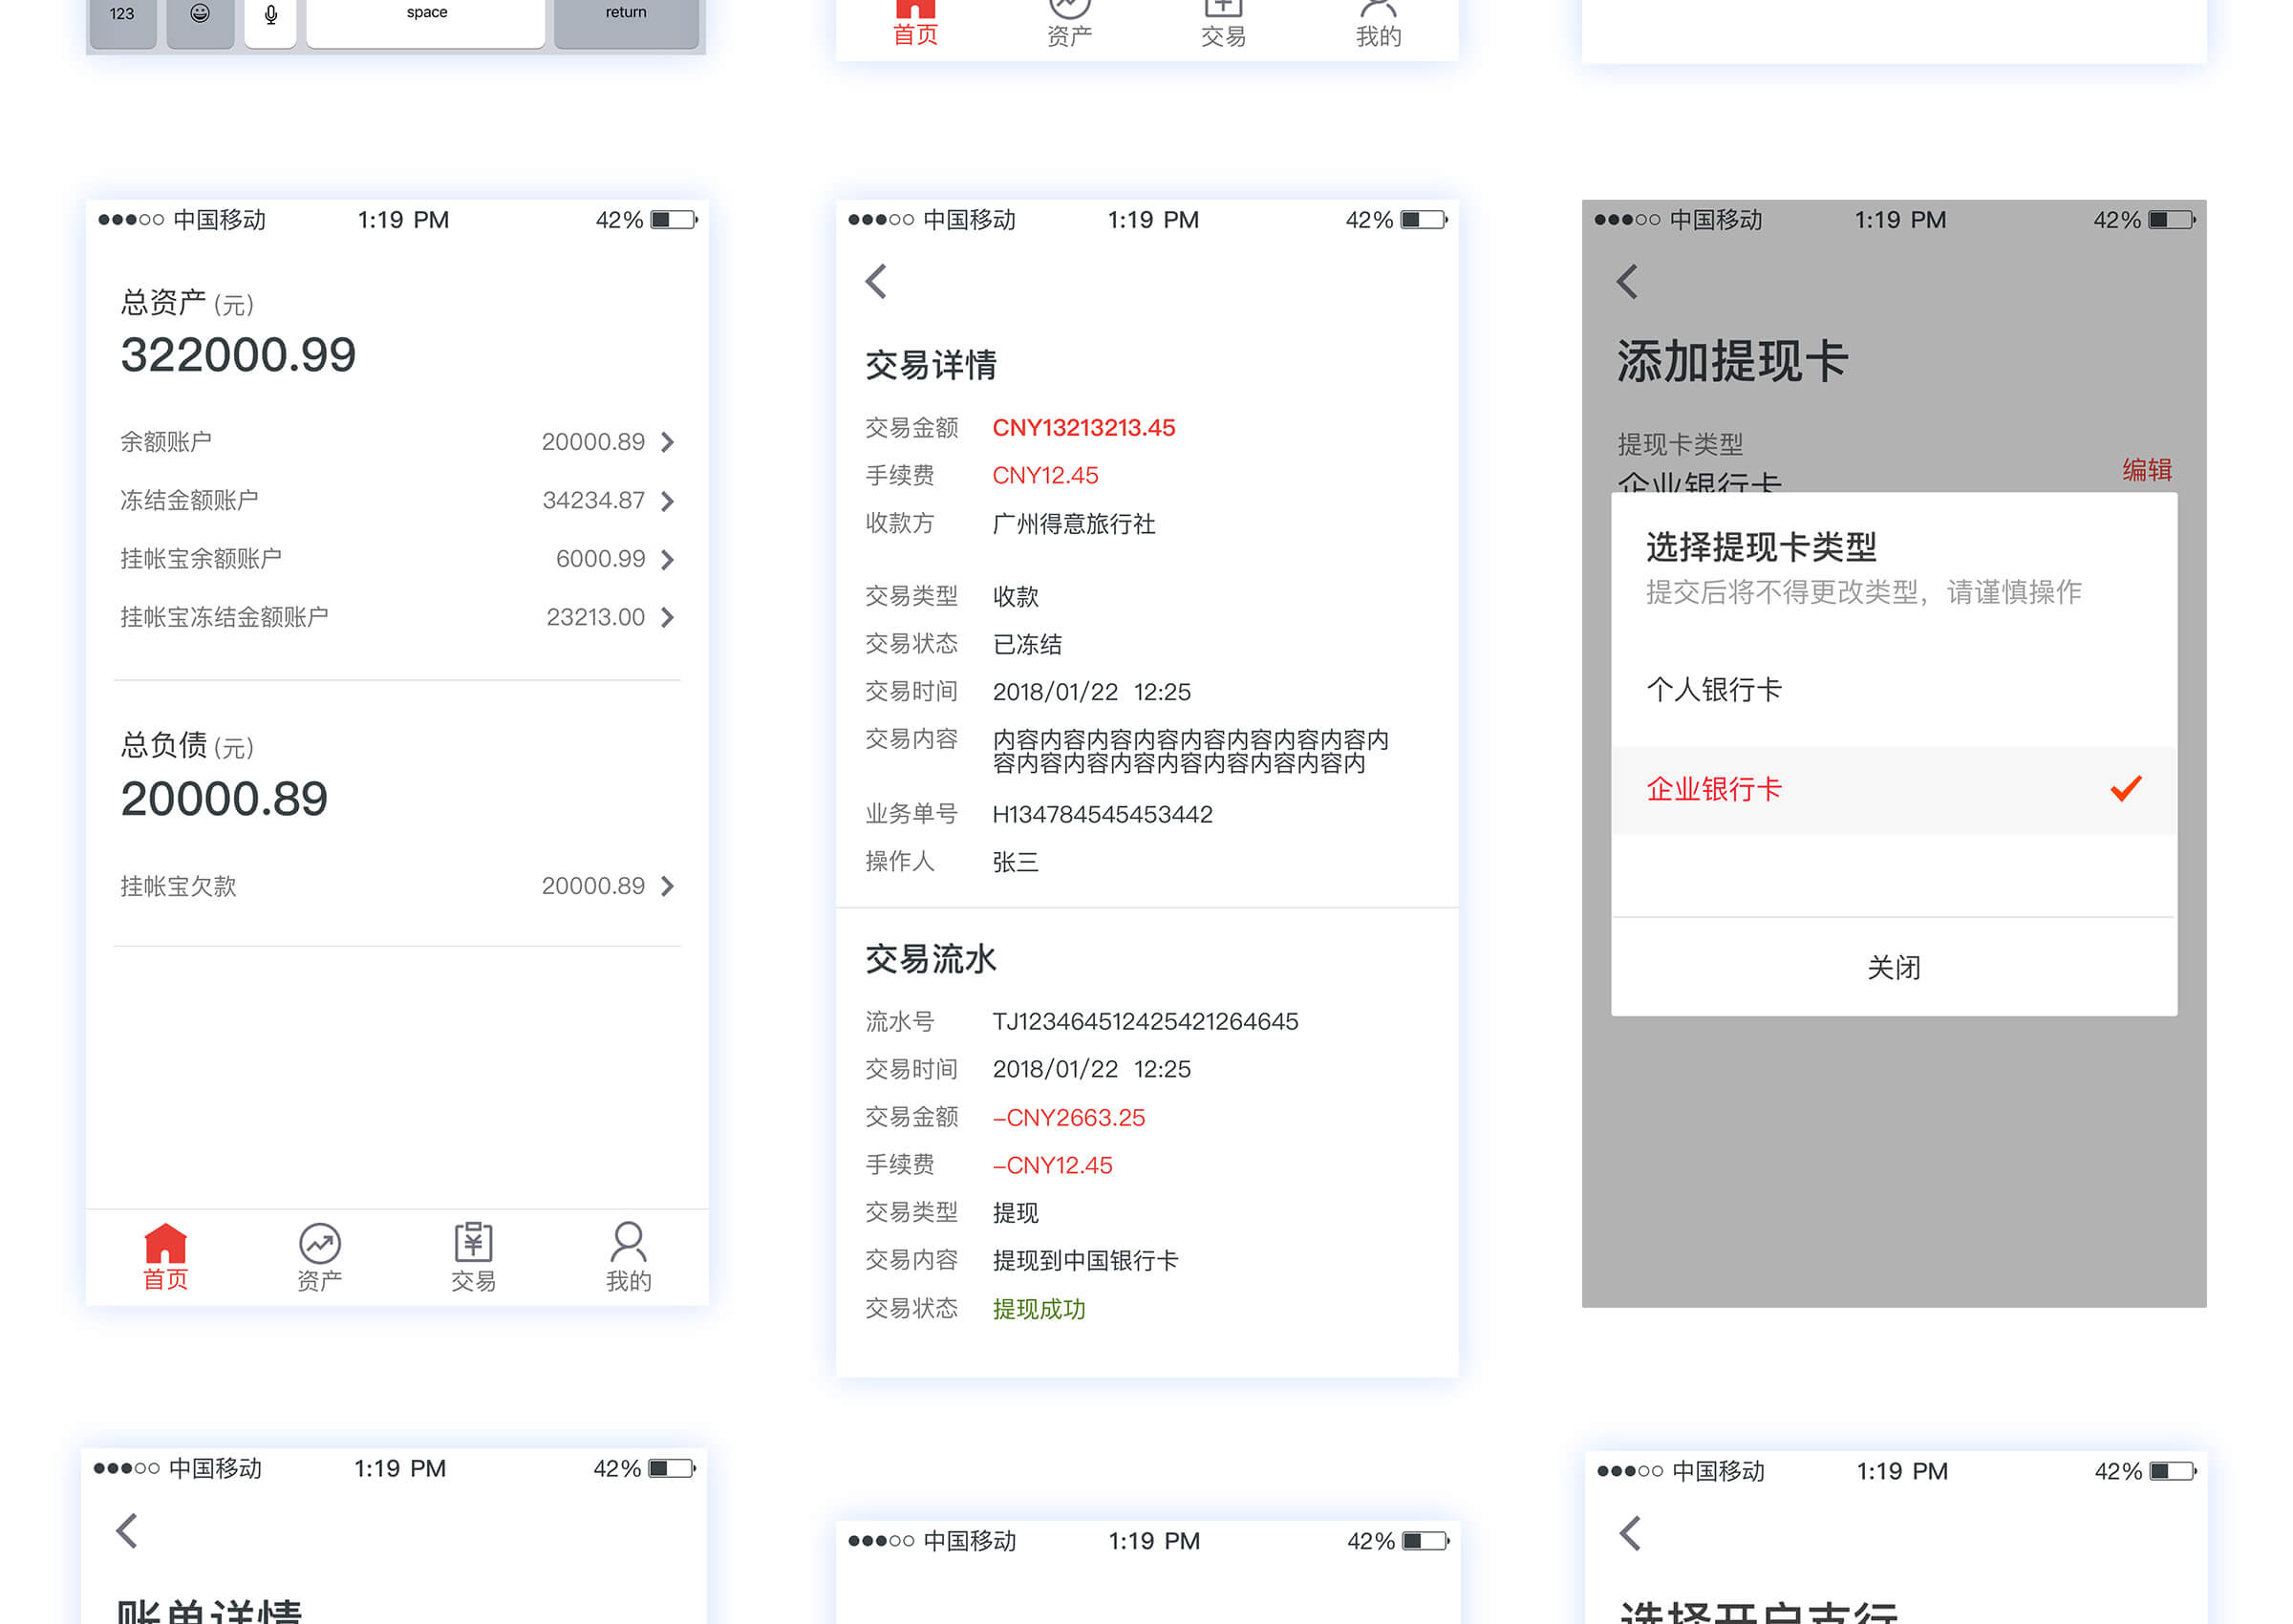The width and height of the screenshot is (2293, 1624).
Task: Open 我的 profile icon in bottom-left phone
Action: pos(628,1243)
